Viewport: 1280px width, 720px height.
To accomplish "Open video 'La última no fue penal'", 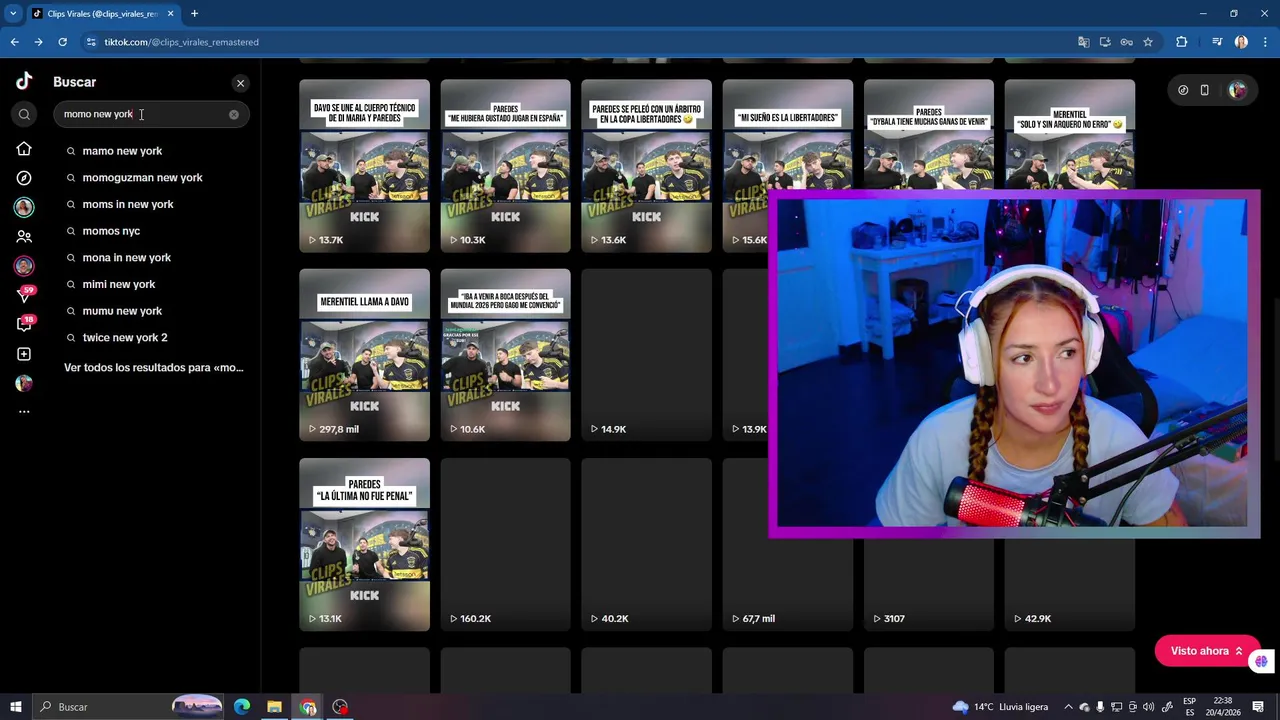I will pyautogui.click(x=364, y=545).
